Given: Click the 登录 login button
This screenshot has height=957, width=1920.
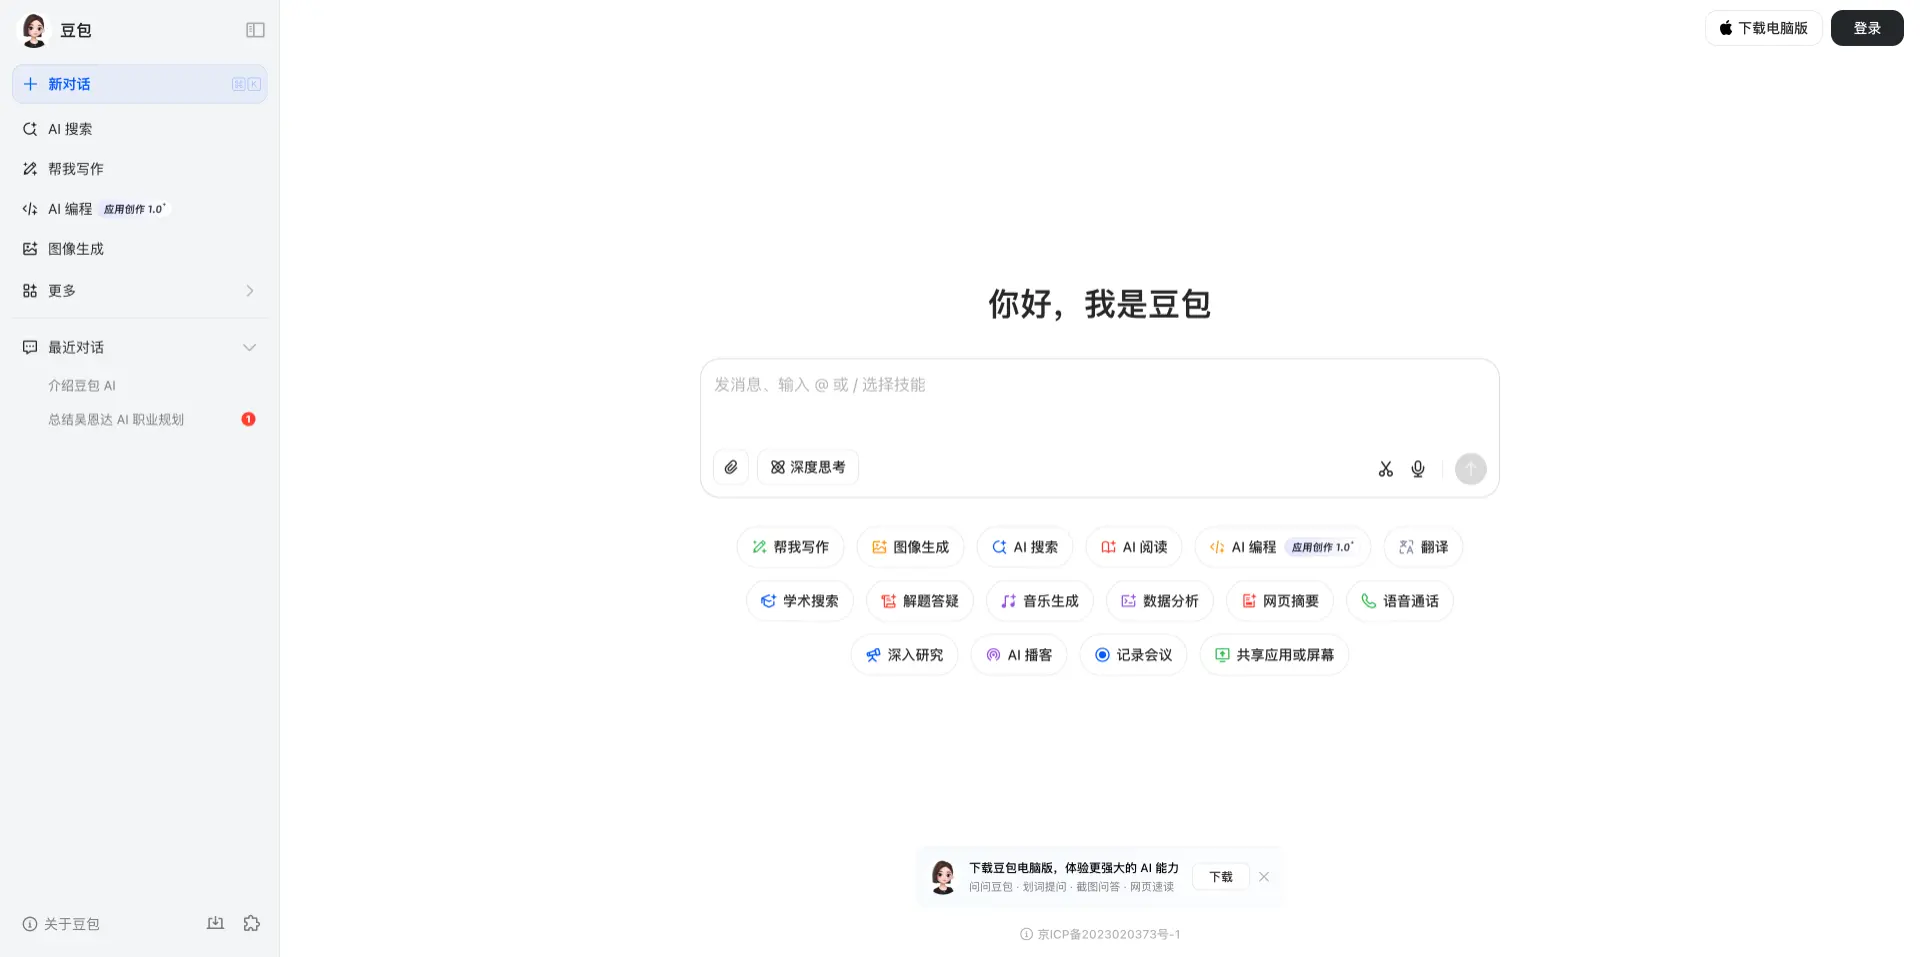Looking at the screenshot, I should 1867,28.
